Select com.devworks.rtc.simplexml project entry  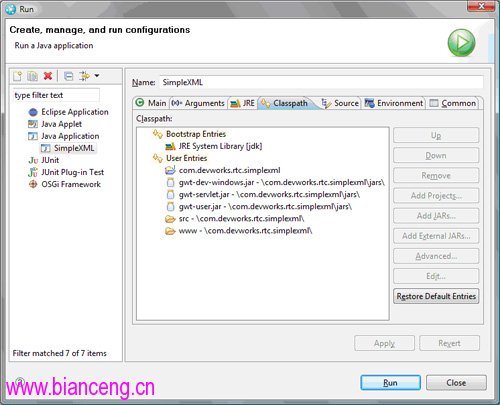(x=229, y=170)
